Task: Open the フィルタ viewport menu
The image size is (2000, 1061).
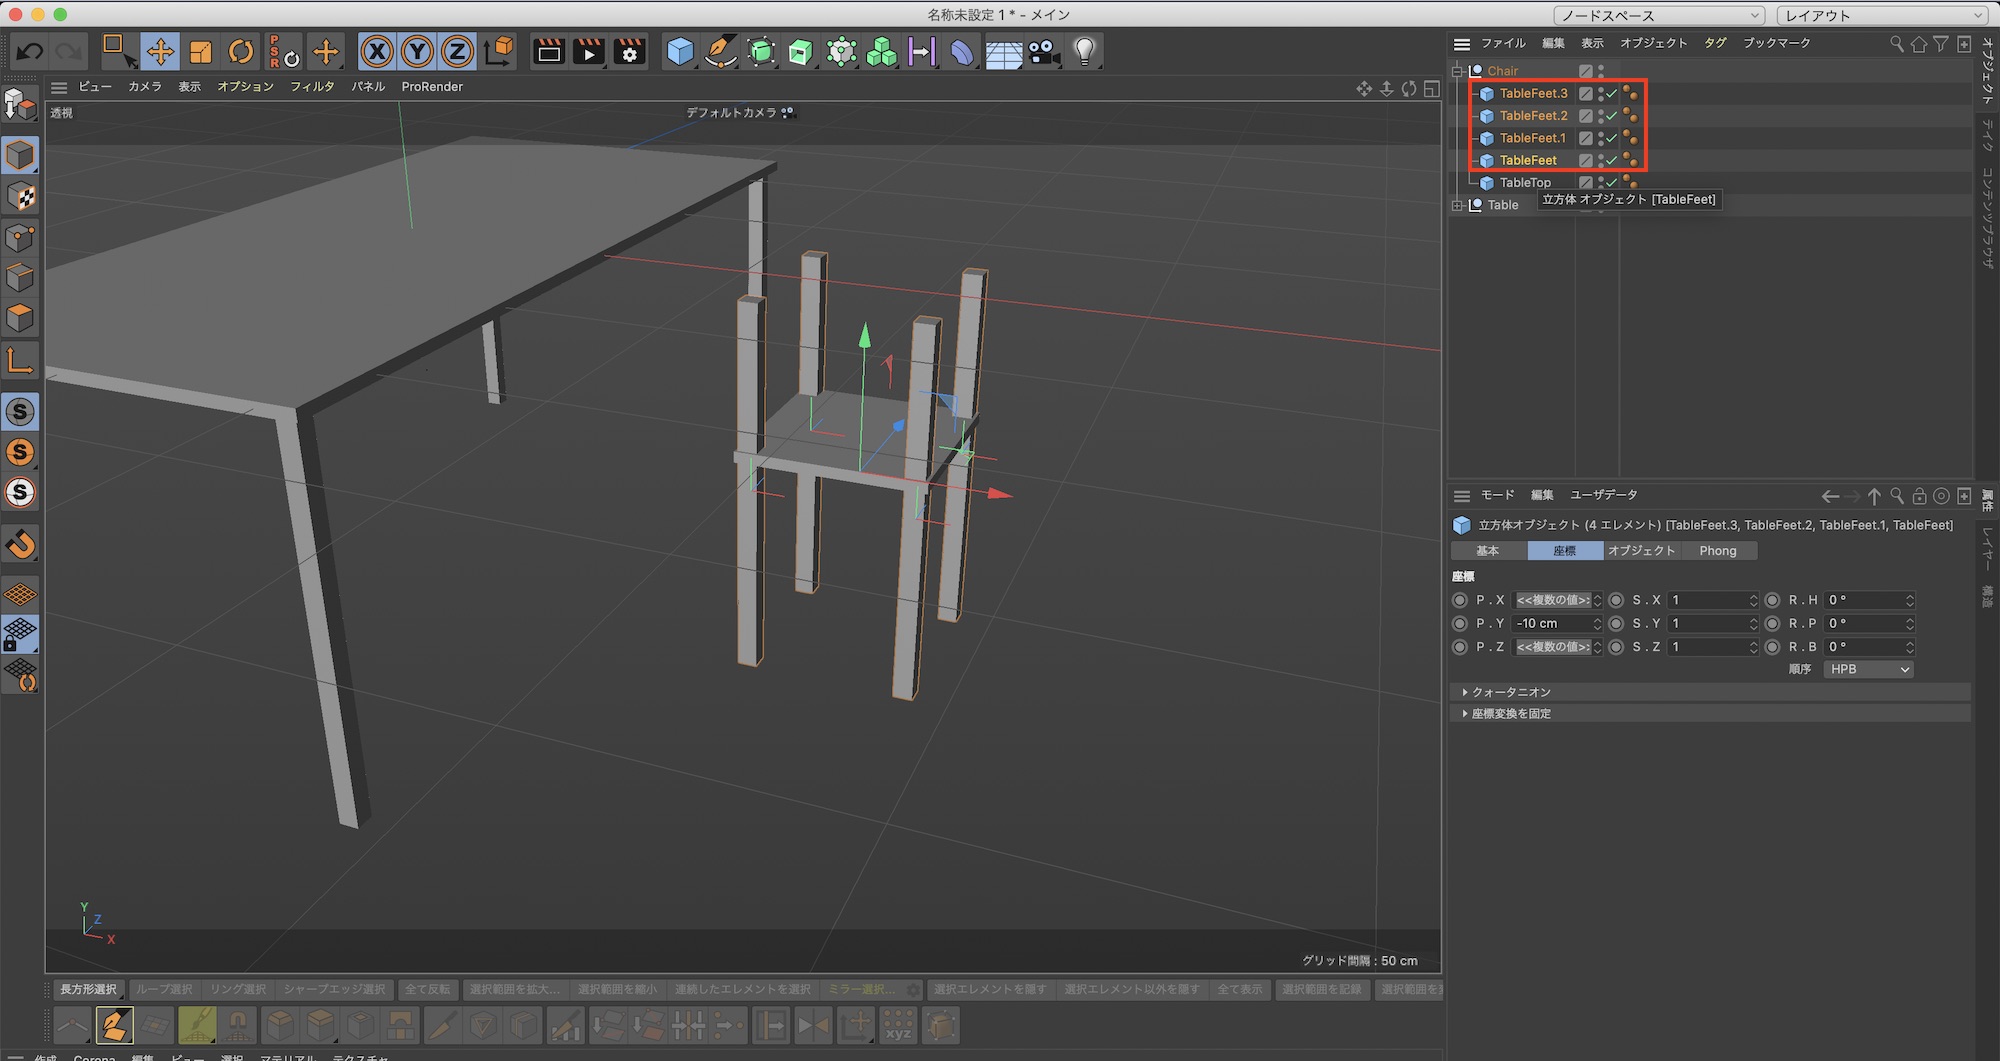Action: point(312,87)
